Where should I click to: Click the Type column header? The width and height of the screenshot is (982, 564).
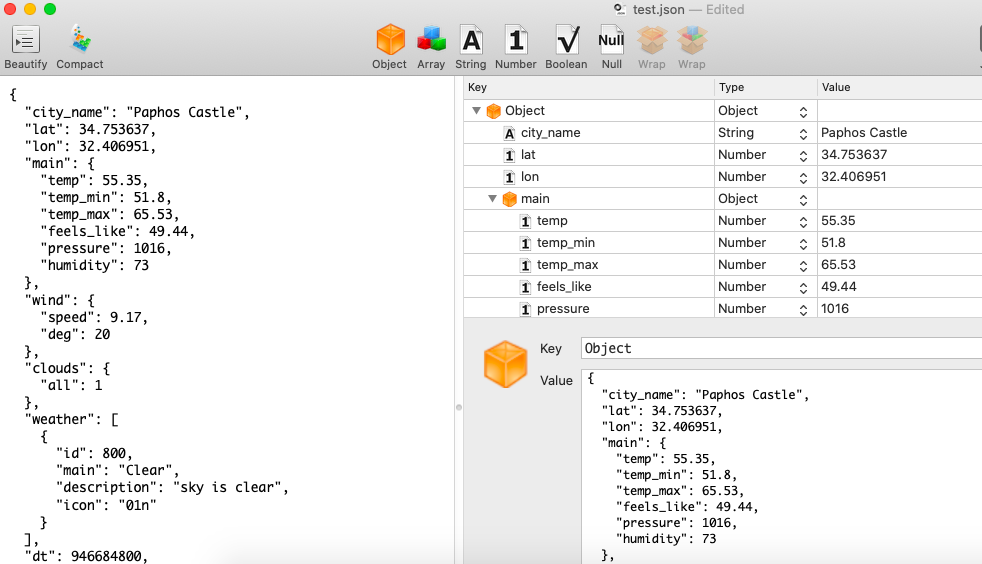[765, 88]
